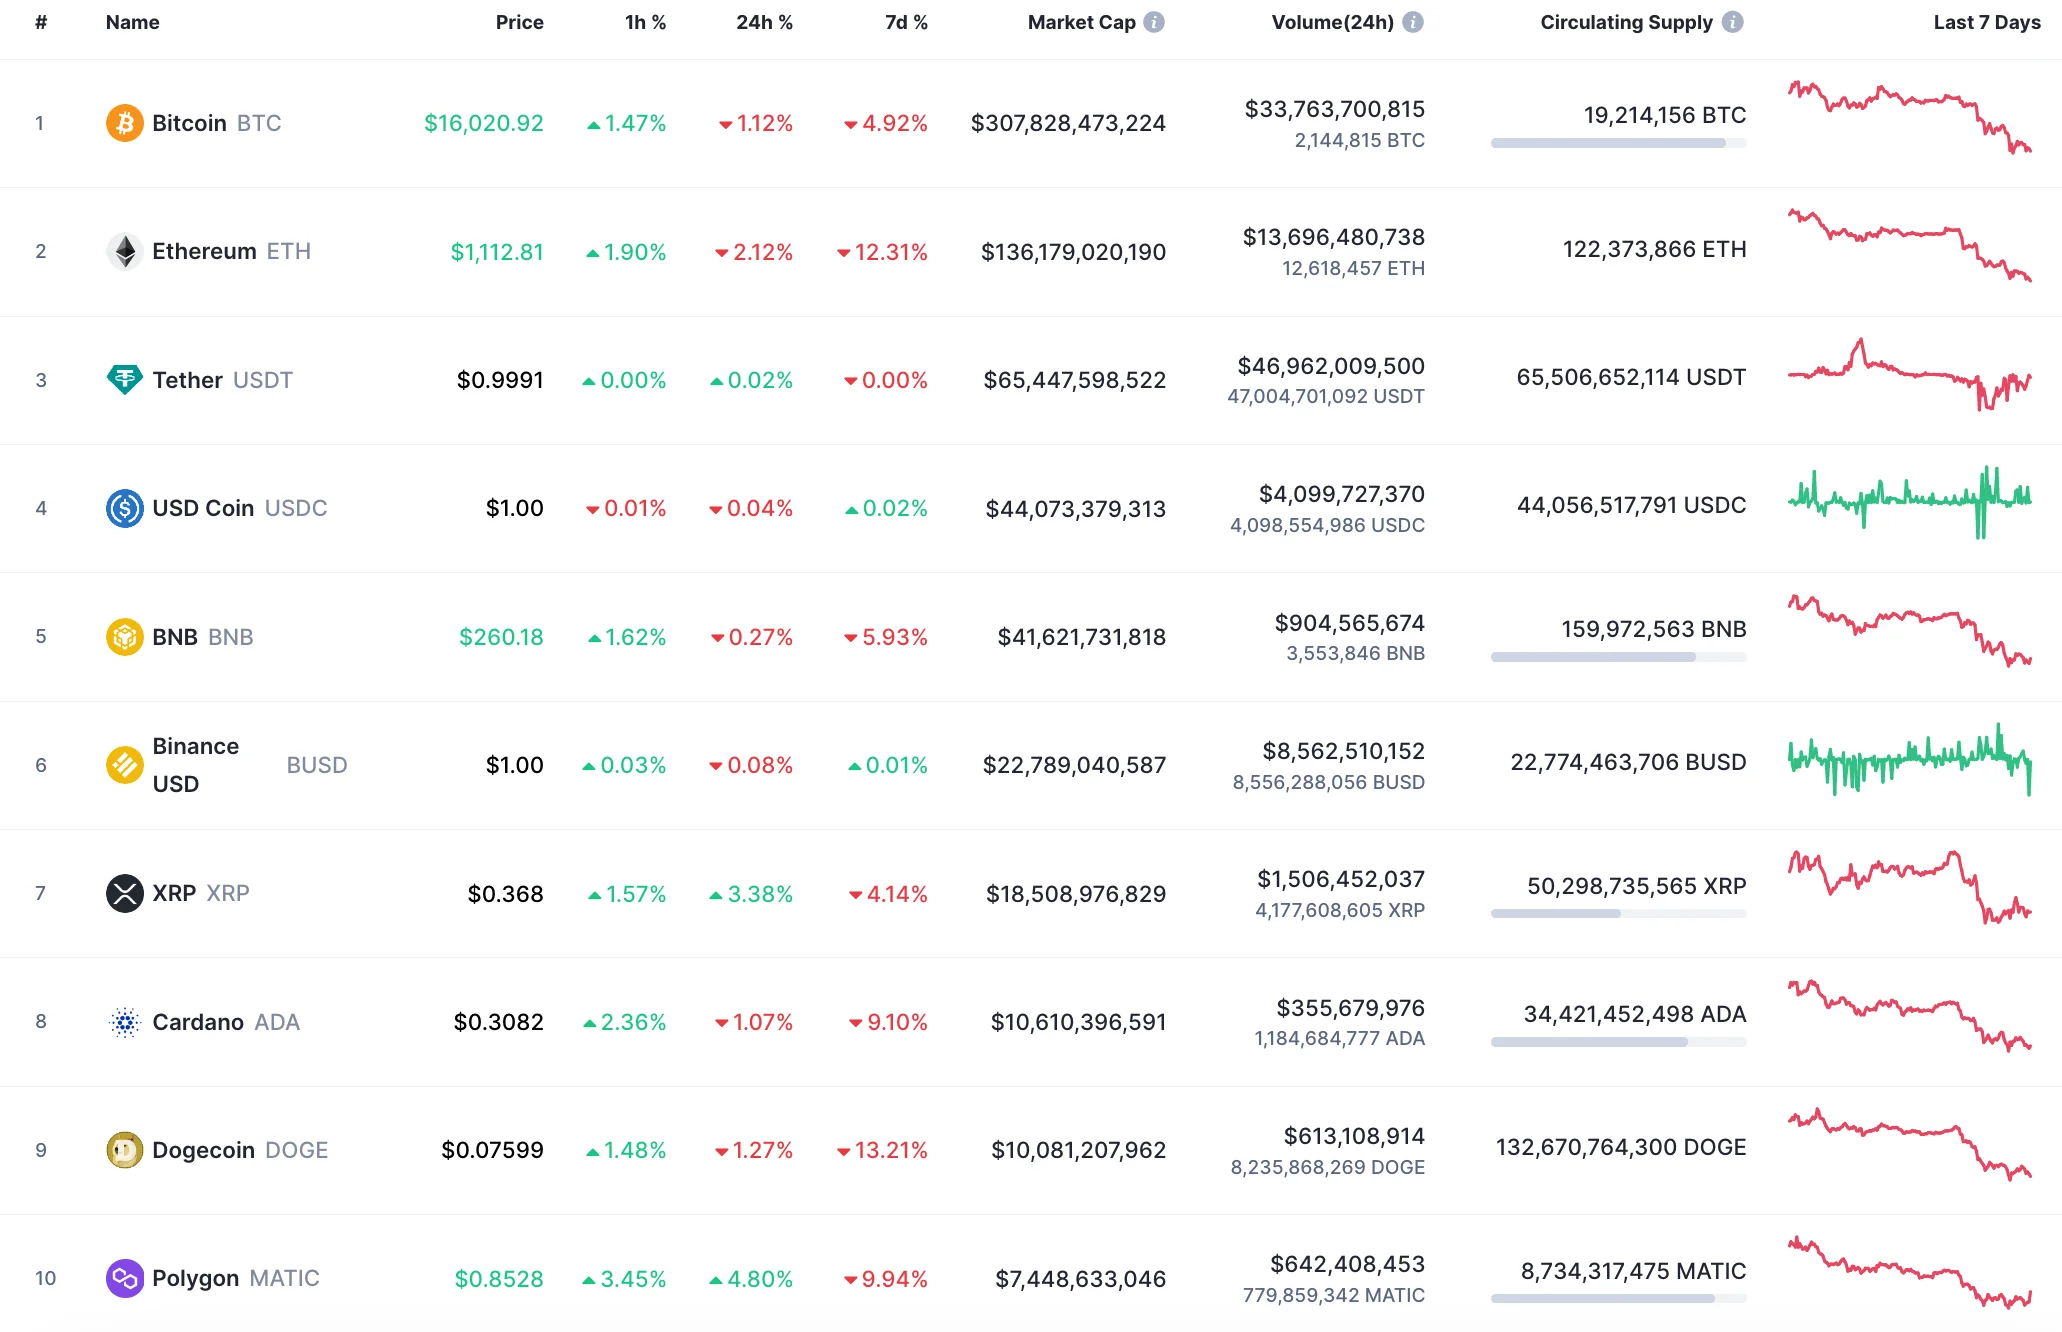
Task: Click the Dogecoin logo
Action: tap(124, 1149)
